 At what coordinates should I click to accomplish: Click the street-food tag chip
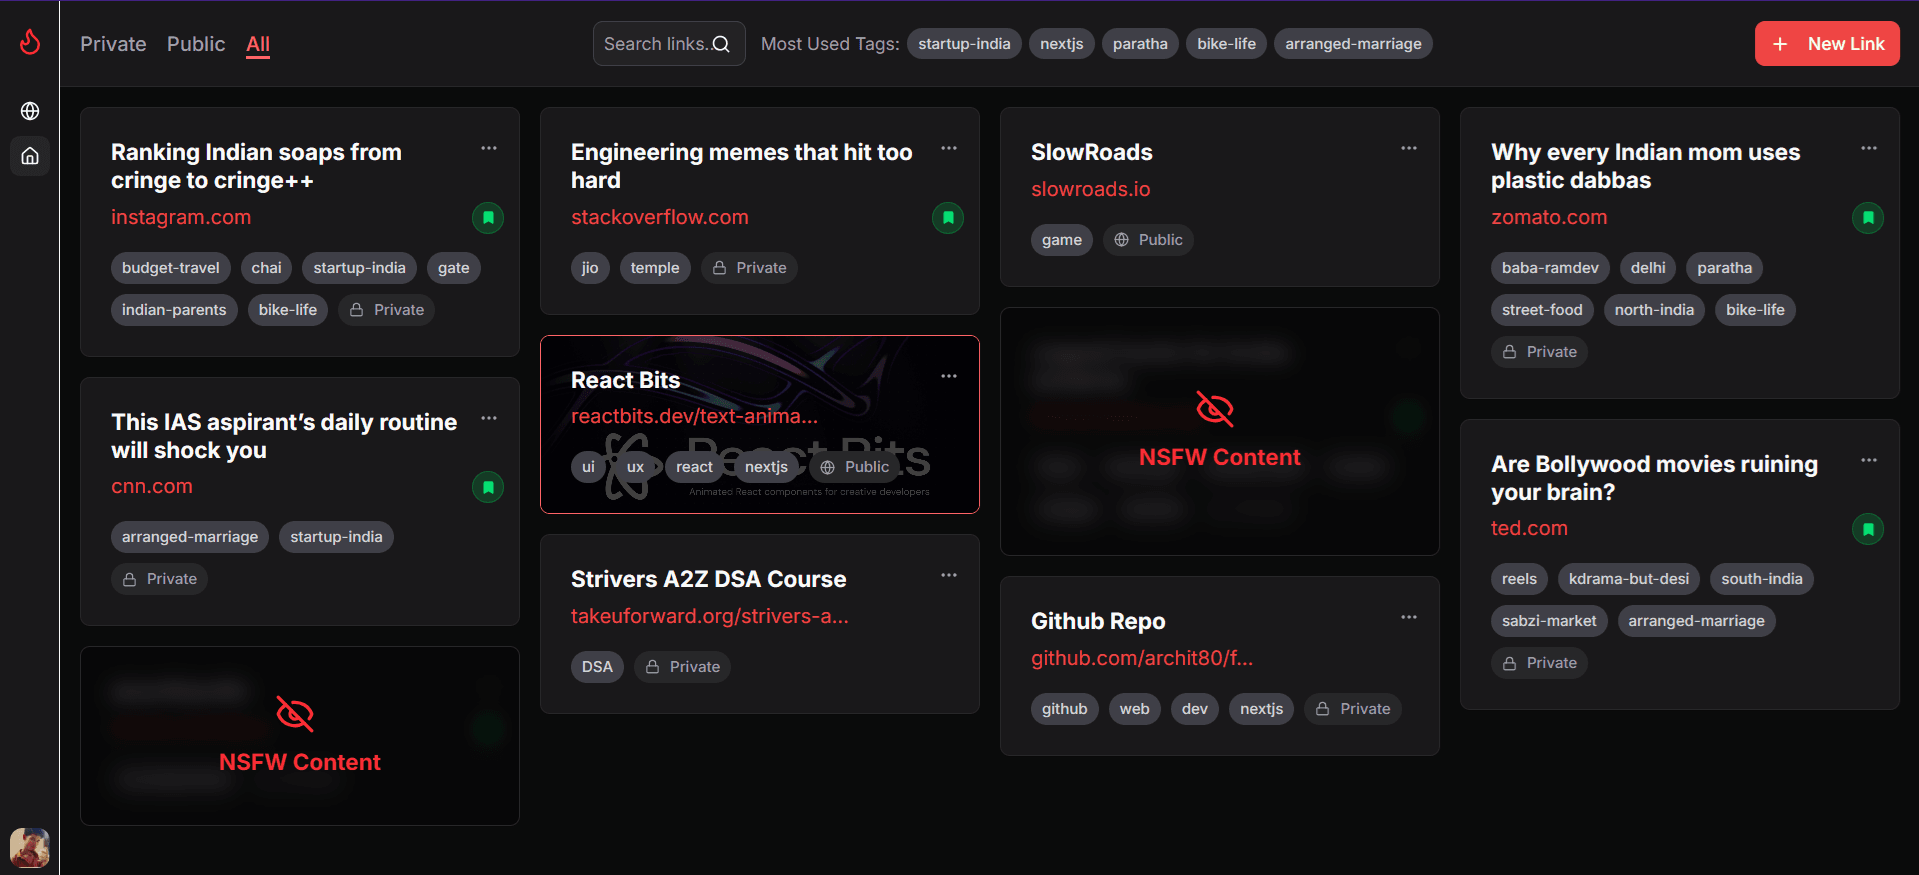tap(1542, 310)
